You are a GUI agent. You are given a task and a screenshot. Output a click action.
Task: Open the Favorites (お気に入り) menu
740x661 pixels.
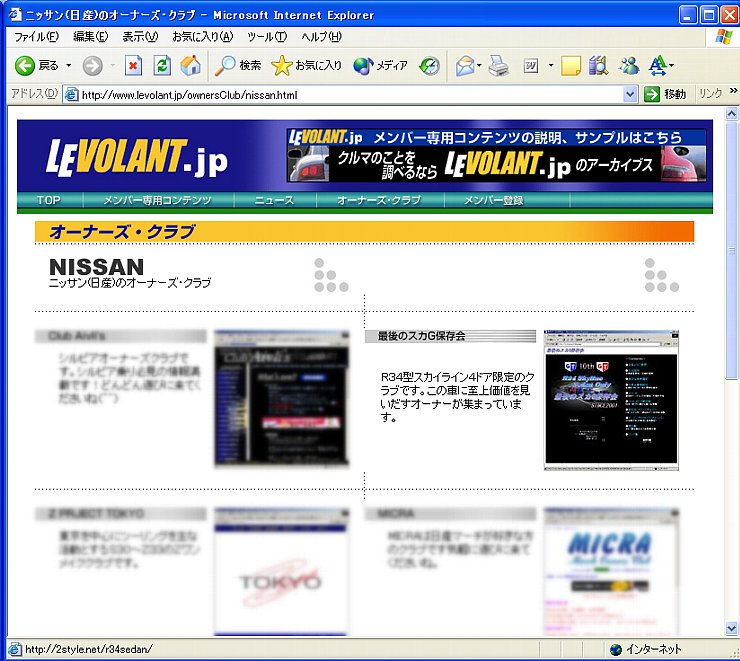click(x=202, y=37)
